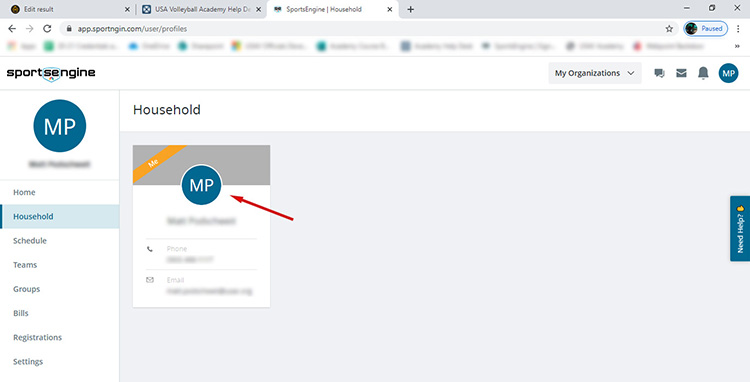Go back using the browser arrow

coord(12,29)
